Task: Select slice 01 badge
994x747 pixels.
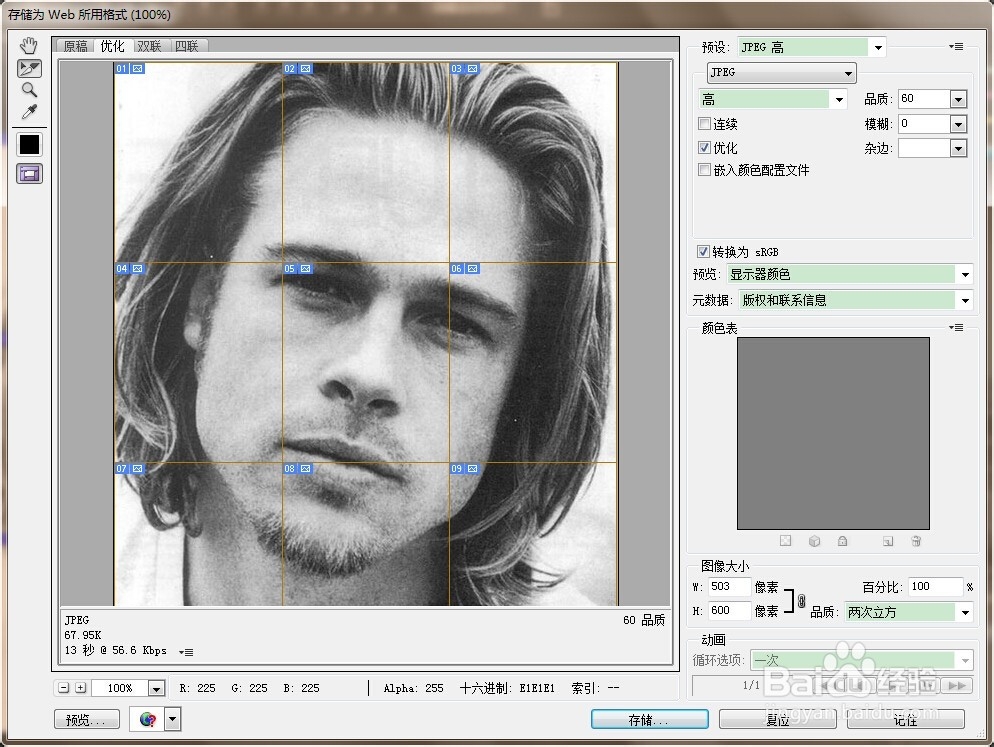Action: point(129,68)
